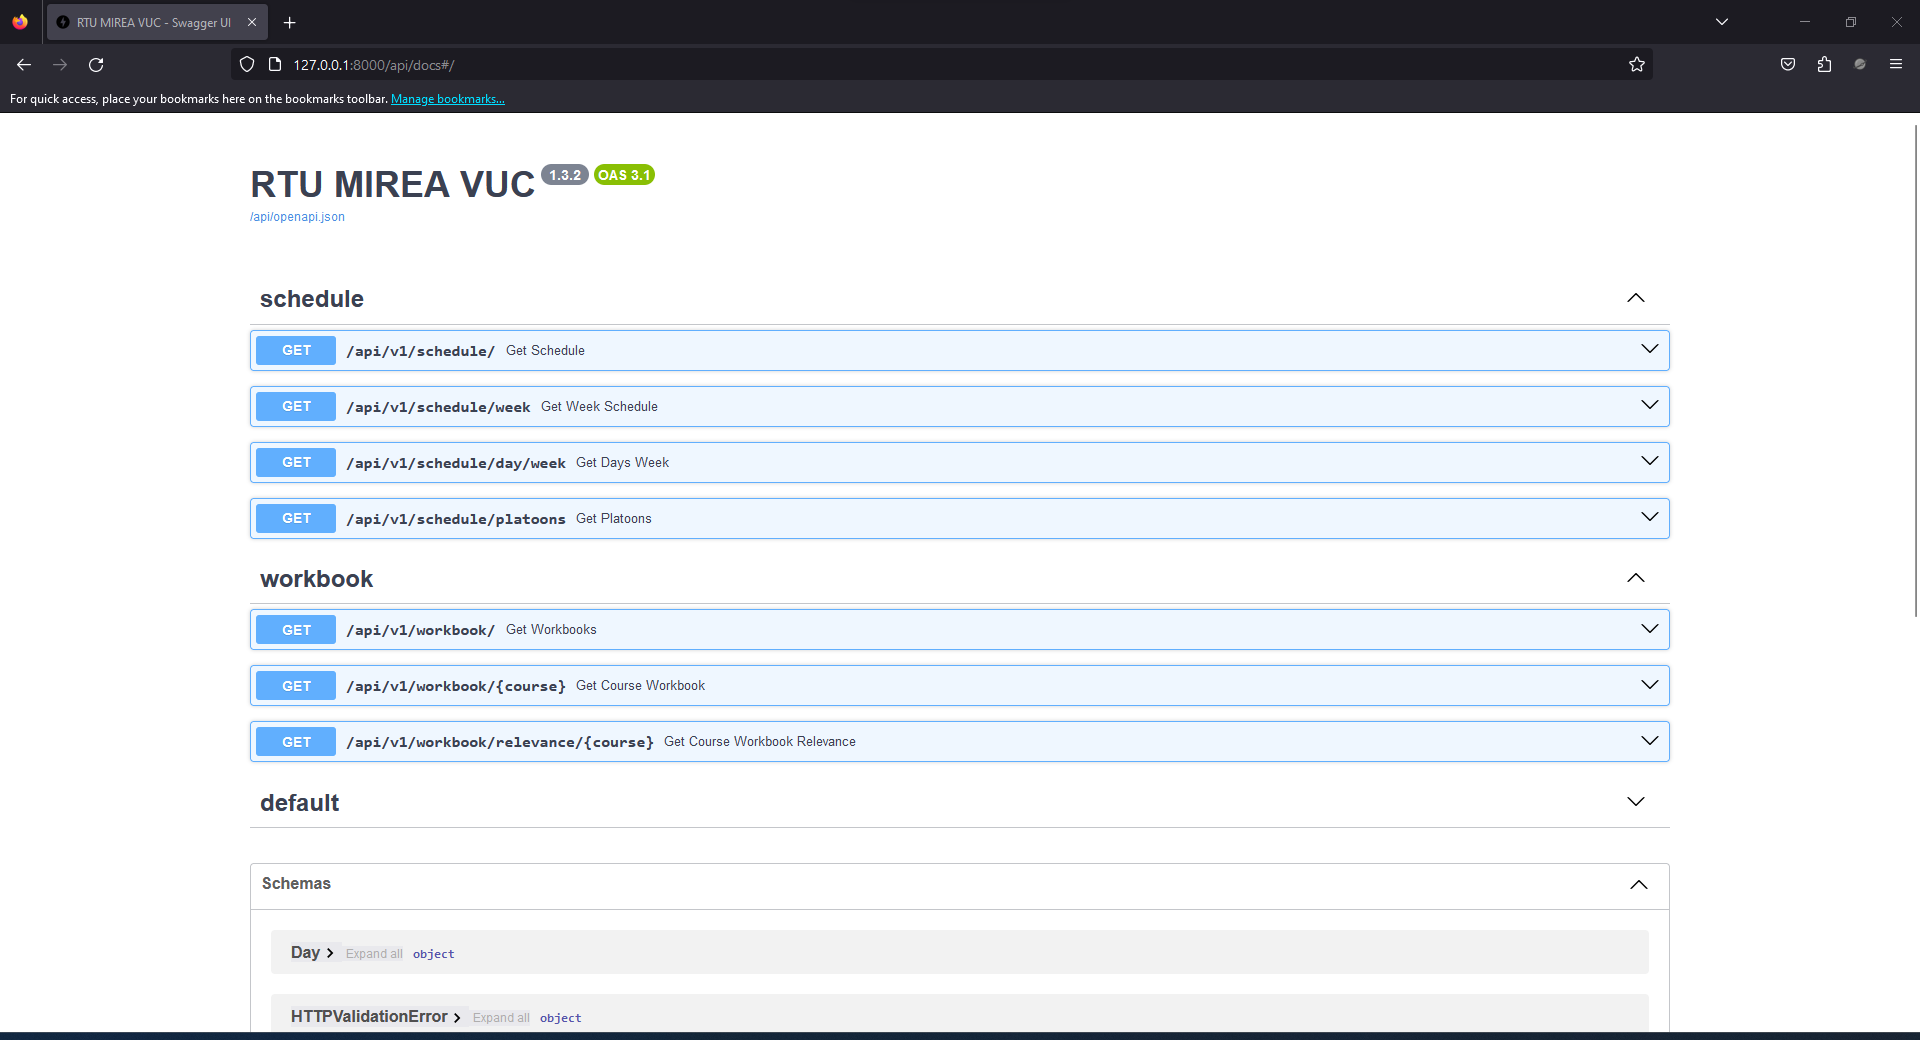Open a new browser tab
This screenshot has width=1920, height=1040.
[289, 22]
